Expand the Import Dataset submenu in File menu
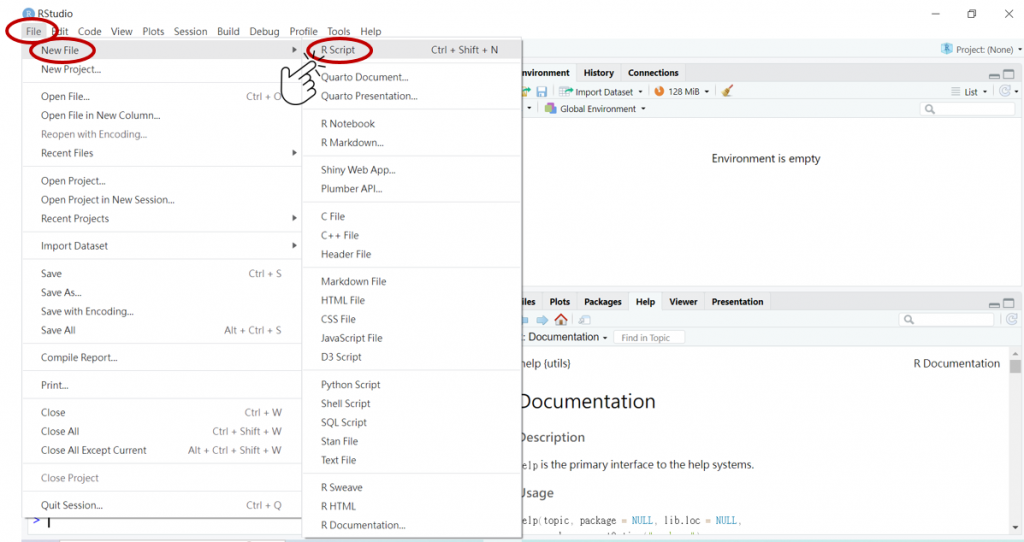The height and width of the screenshot is (542, 1024). coord(294,246)
